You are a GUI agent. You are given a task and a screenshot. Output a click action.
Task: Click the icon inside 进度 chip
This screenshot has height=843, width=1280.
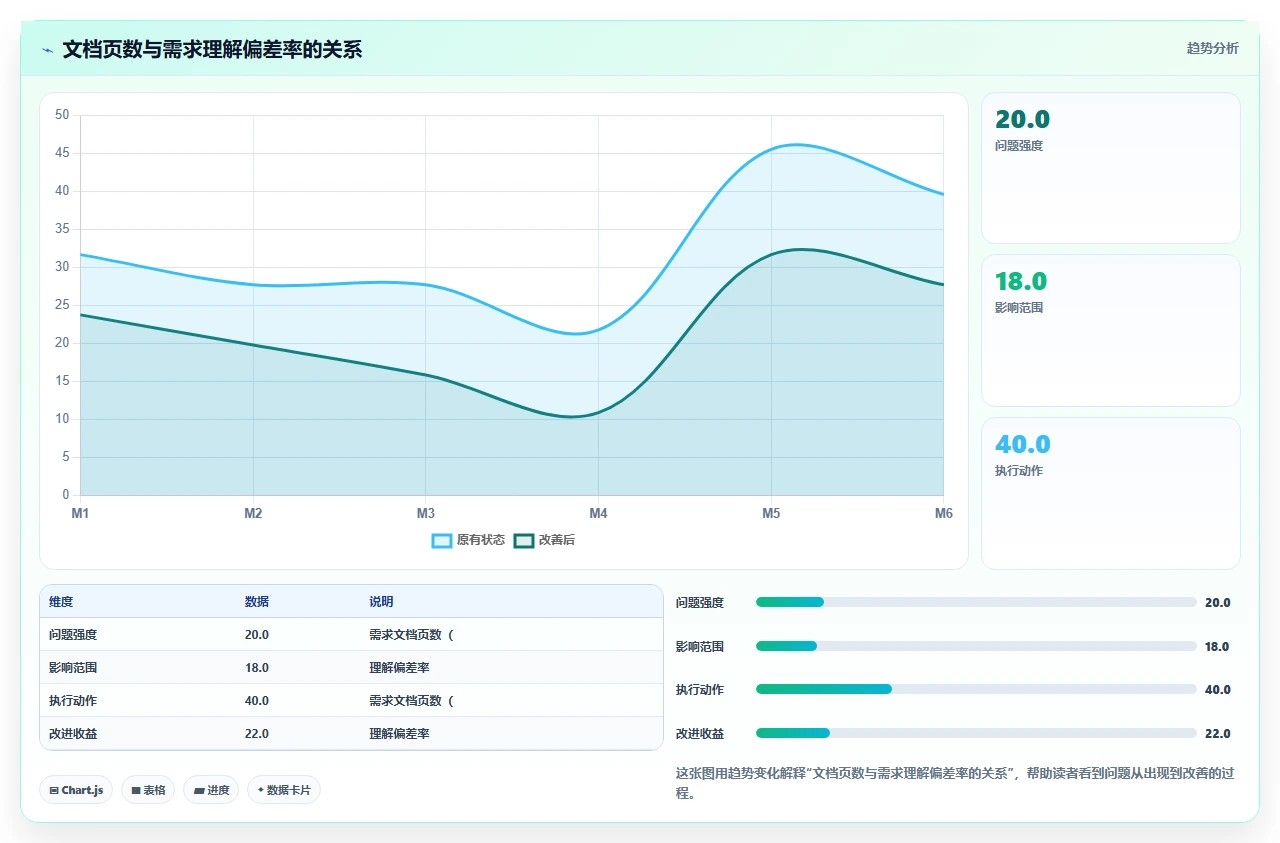pyautogui.click(x=199, y=790)
